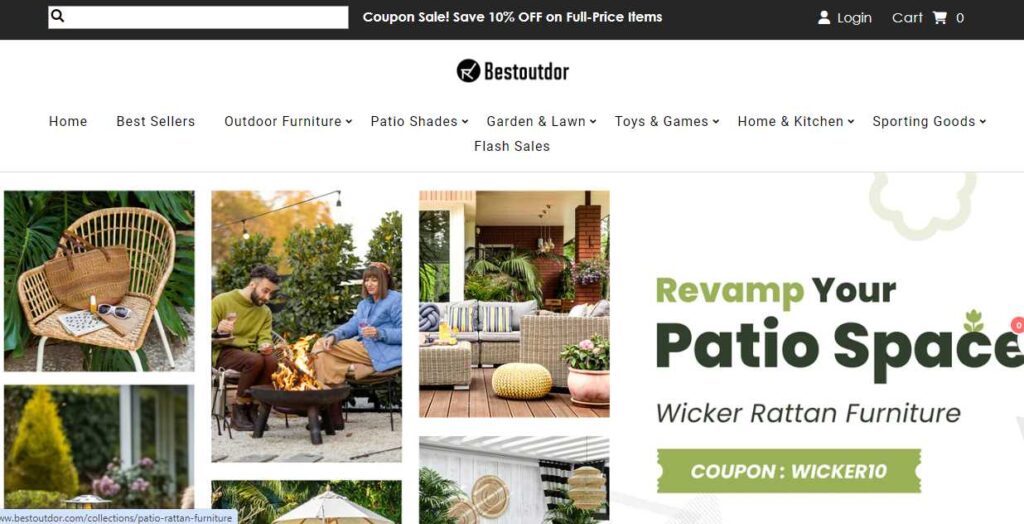Viewport: 1024px width, 524px height.
Task: Focus the search input field
Action: coord(198,18)
